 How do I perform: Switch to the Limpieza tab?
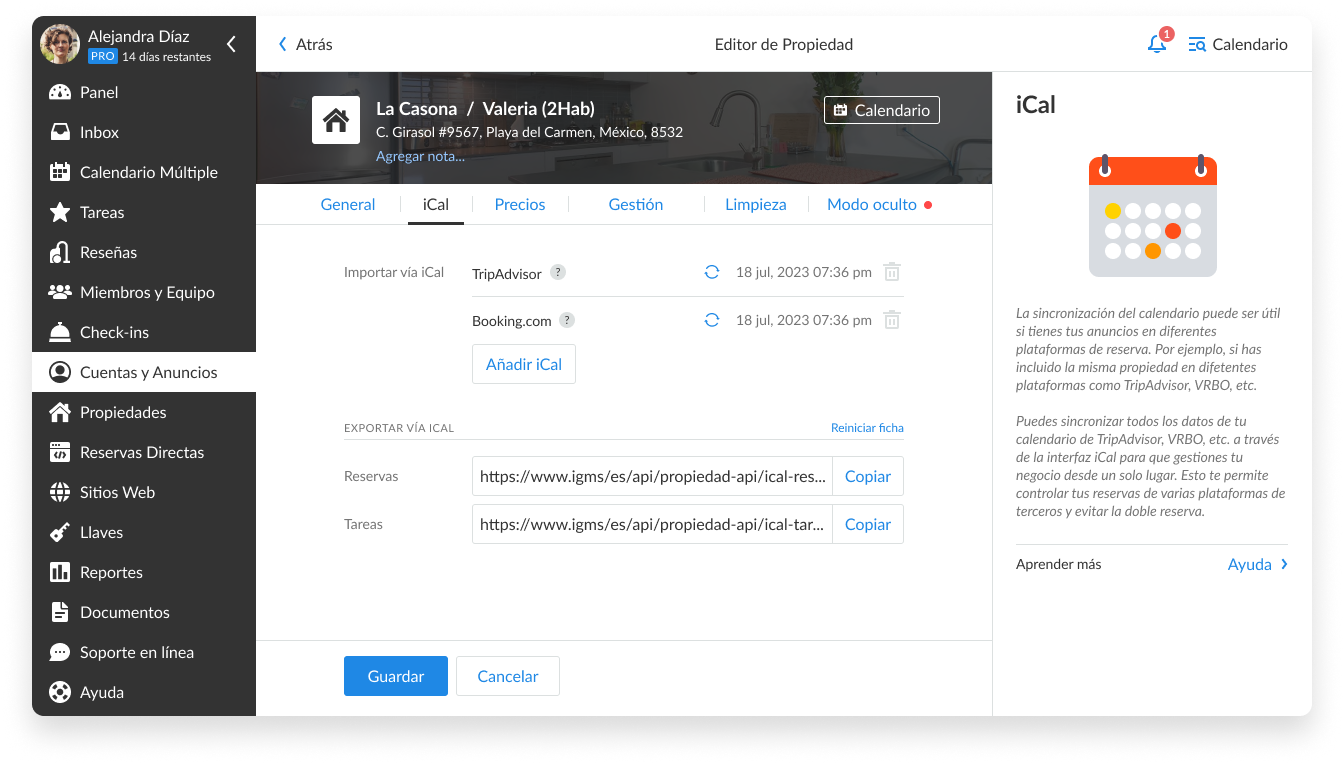coord(755,204)
